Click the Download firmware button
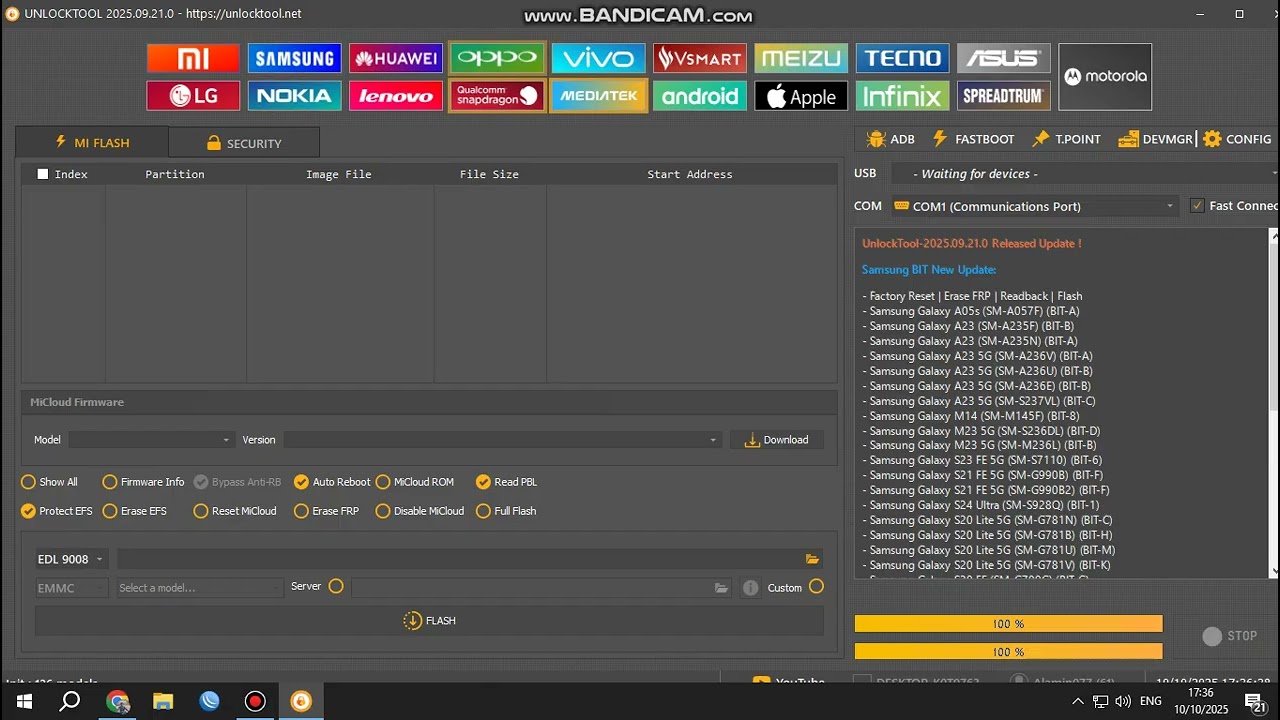1280x720 pixels. click(777, 440)
